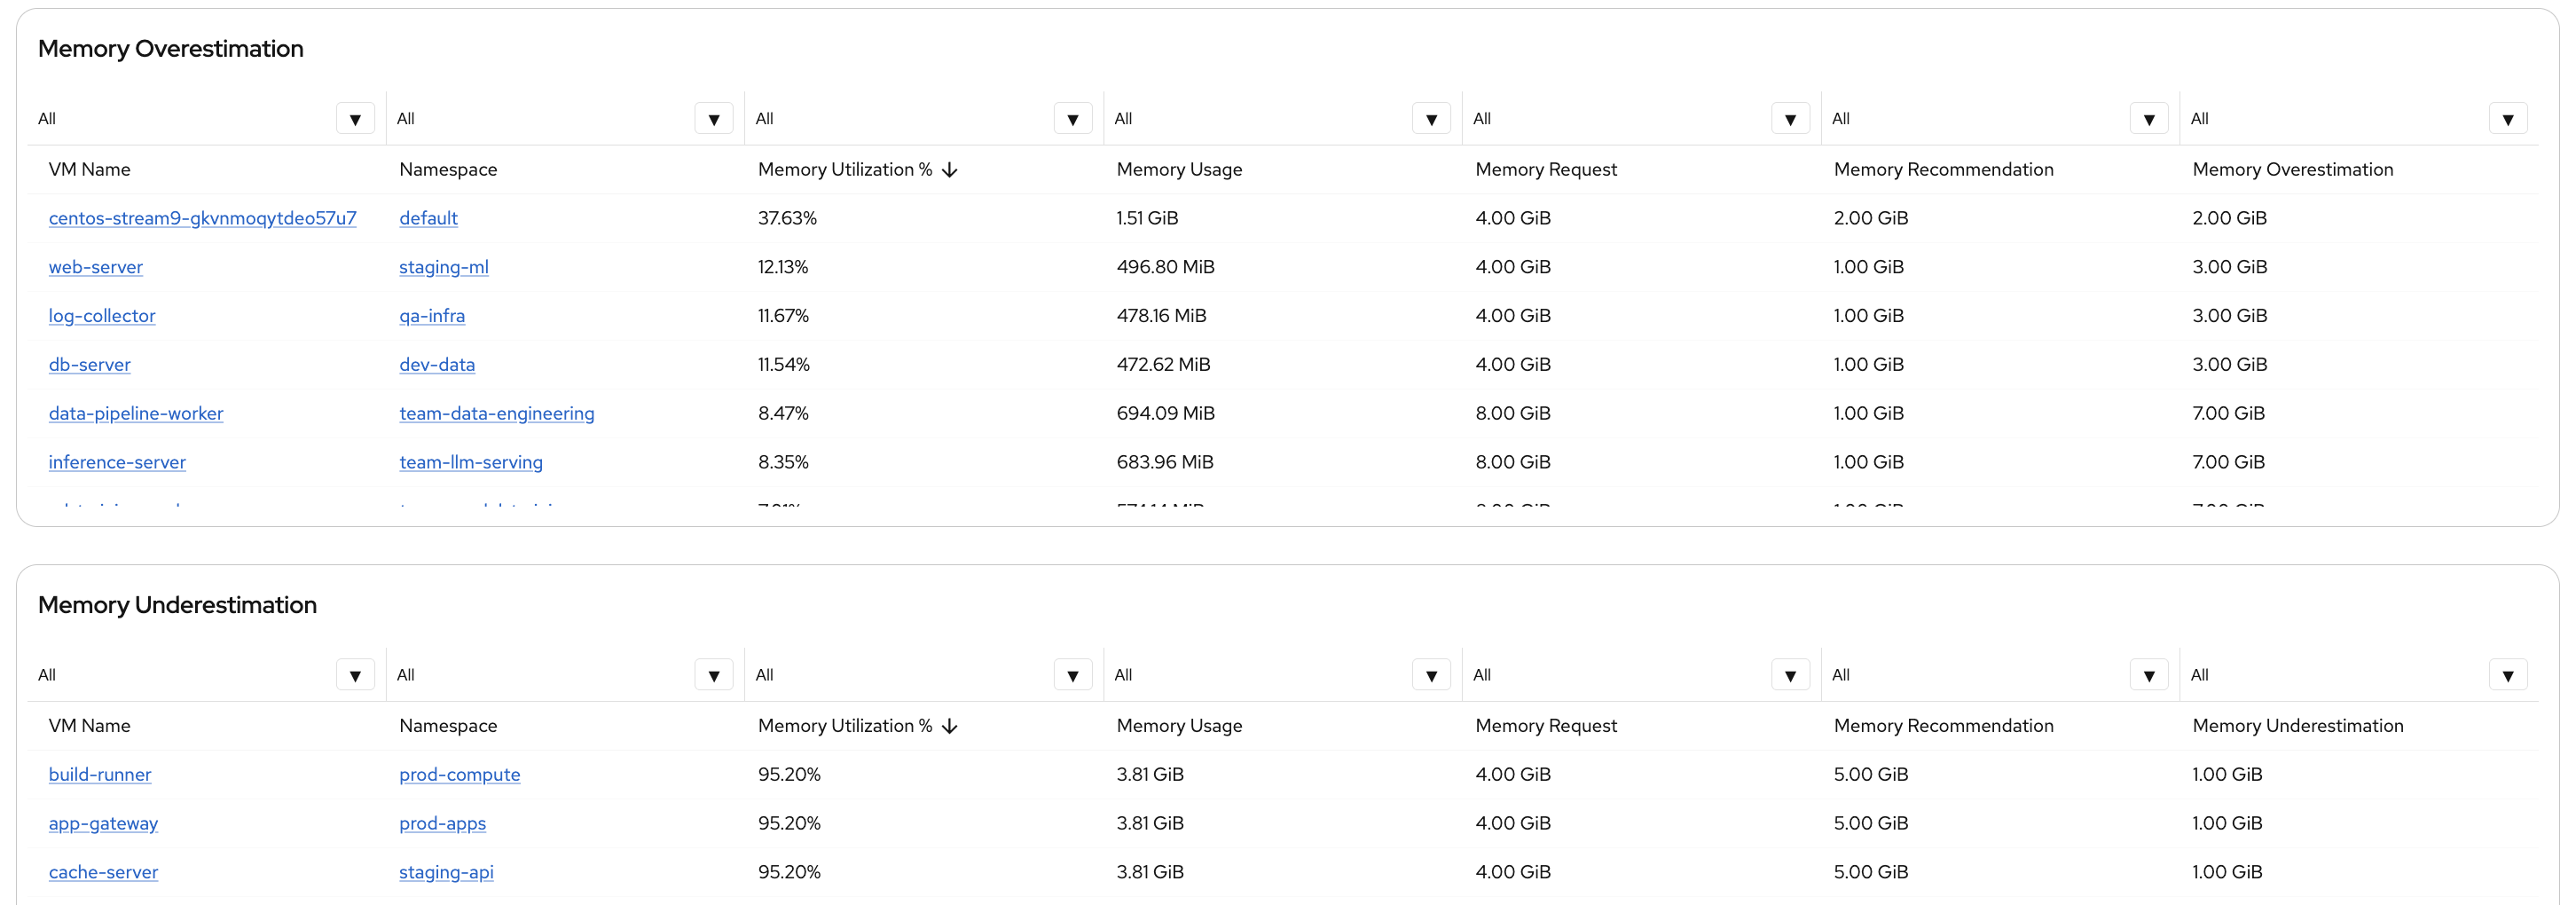Open Memory Usage filter in Overestimation table
This screenshot has width=2576, height=905.
click(1431, 119)
